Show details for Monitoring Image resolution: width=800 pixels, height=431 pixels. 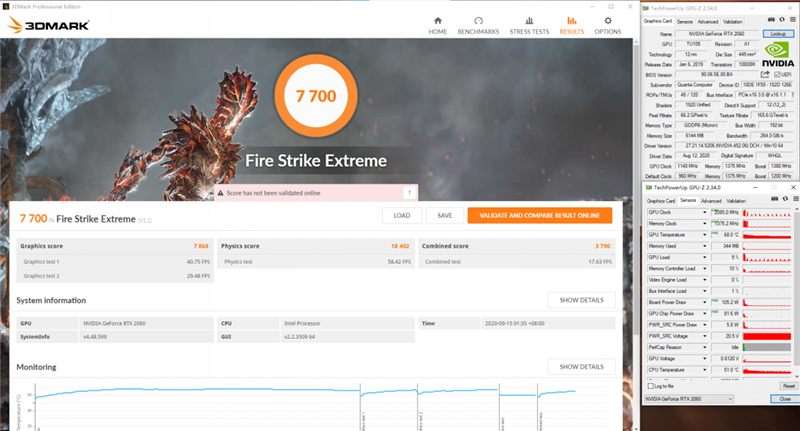(582, 367)
